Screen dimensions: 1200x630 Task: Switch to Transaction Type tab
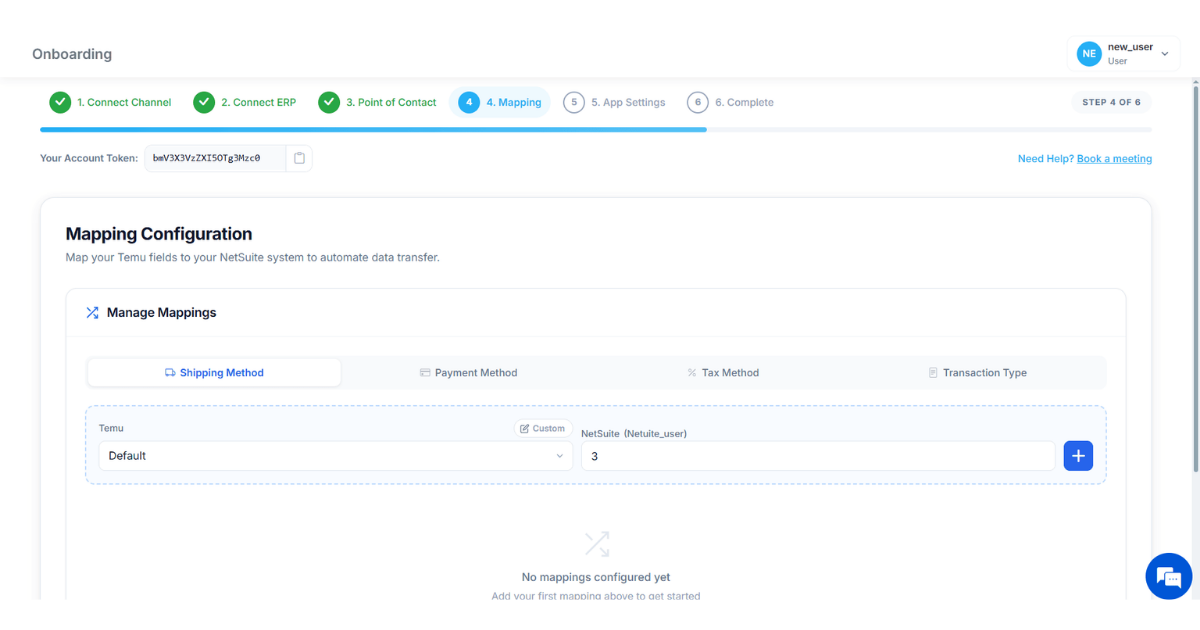pos(977,373)
